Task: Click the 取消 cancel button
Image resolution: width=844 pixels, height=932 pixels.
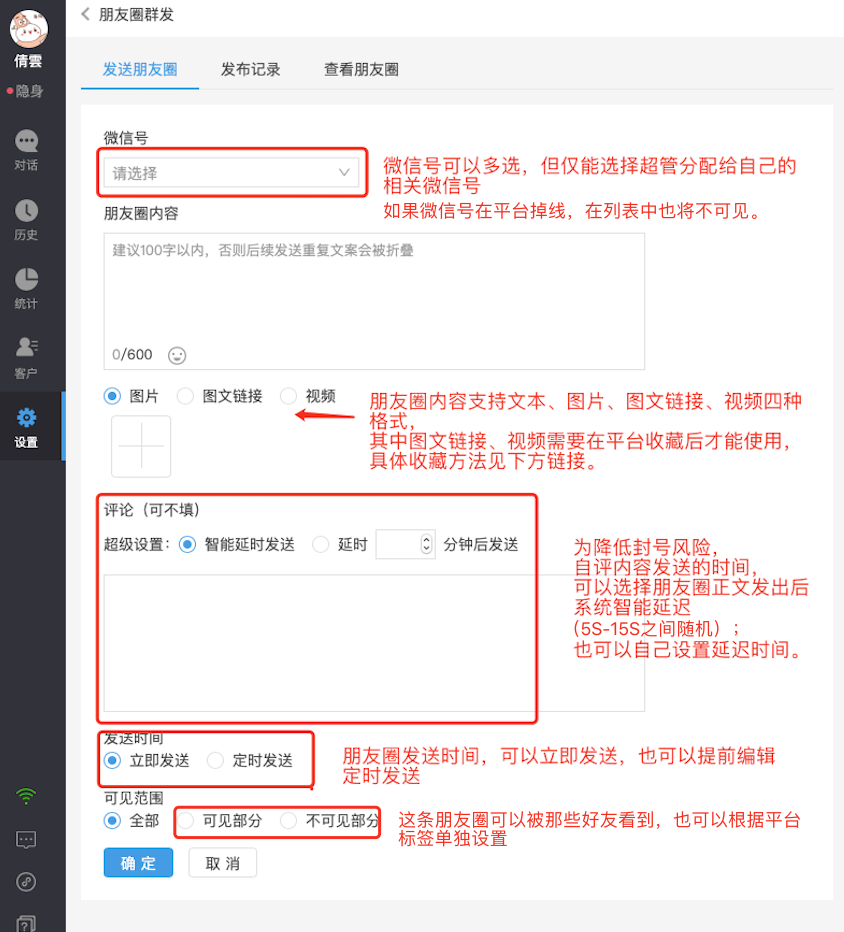Action: pos(223,862)
